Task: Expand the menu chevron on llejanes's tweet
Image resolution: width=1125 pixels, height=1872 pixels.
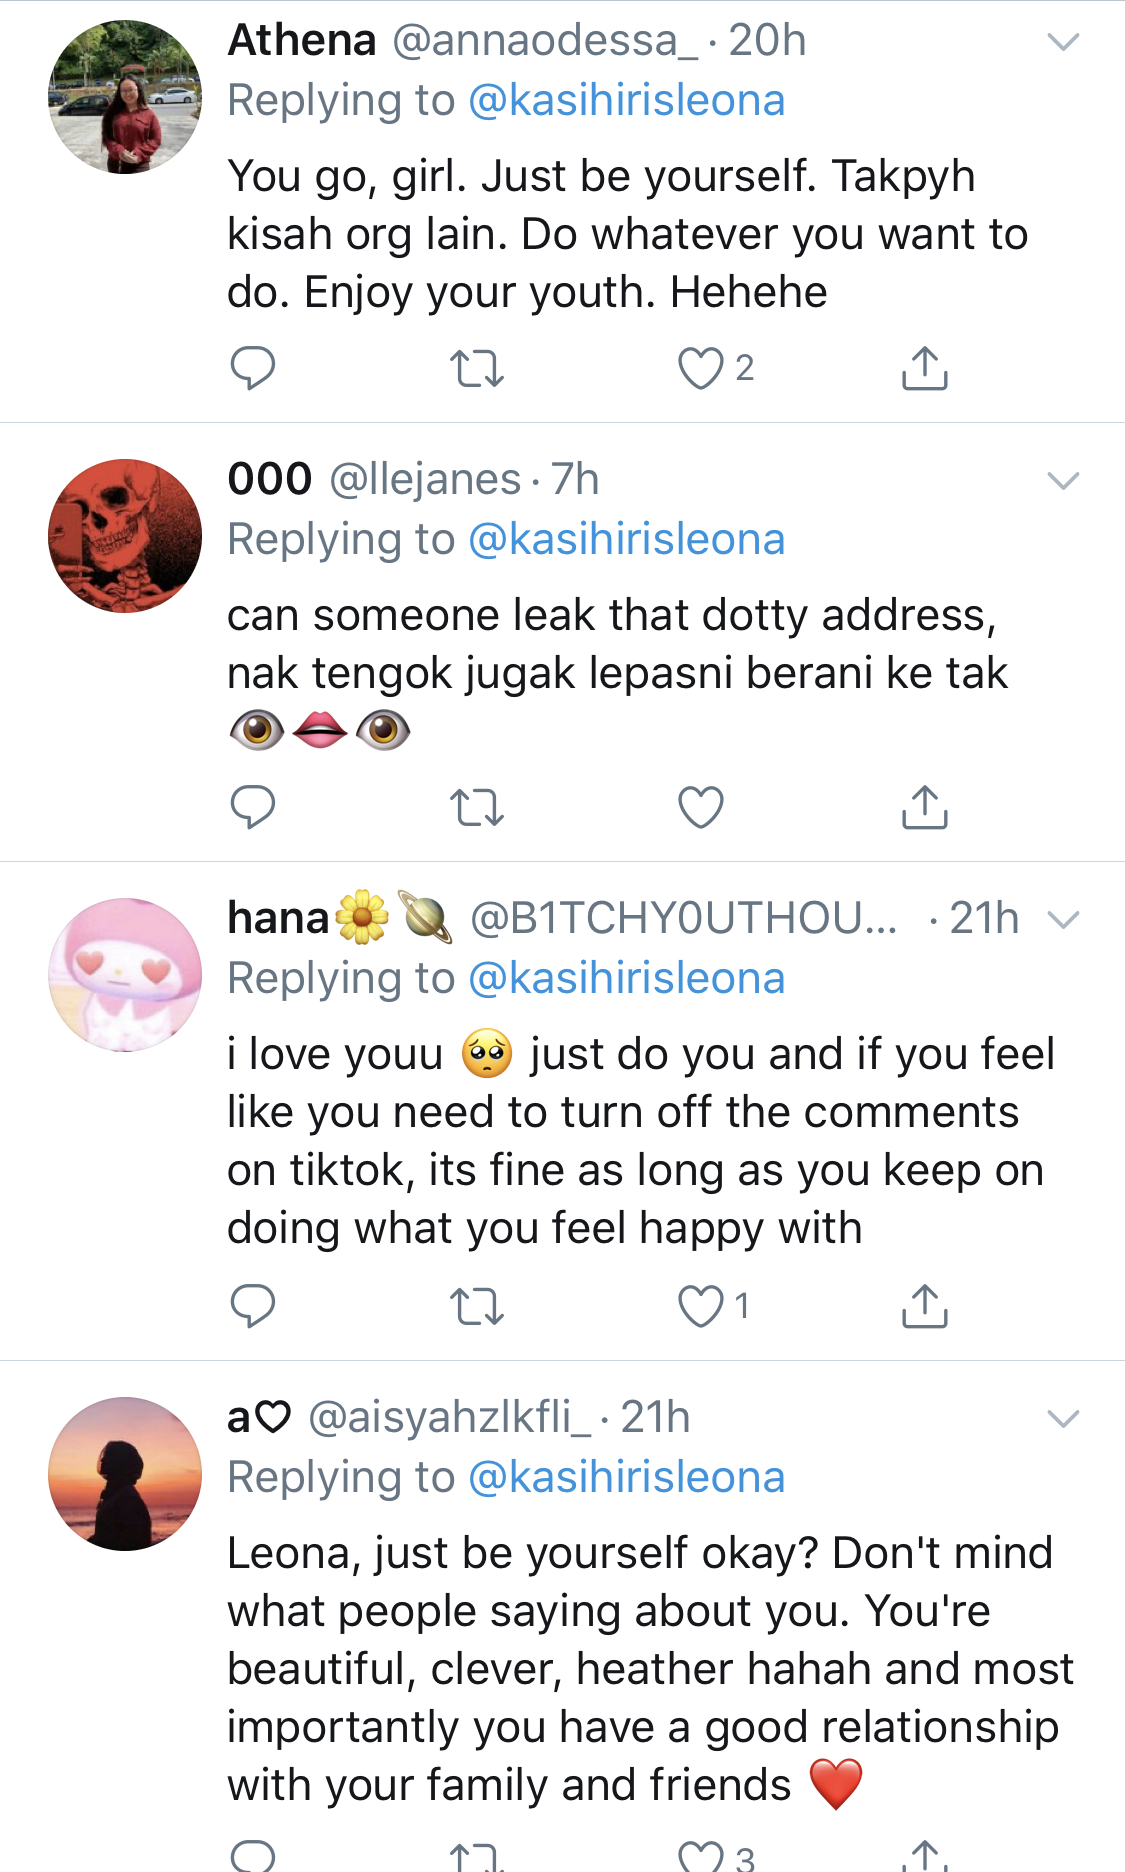Action: tap(1063, 481)
